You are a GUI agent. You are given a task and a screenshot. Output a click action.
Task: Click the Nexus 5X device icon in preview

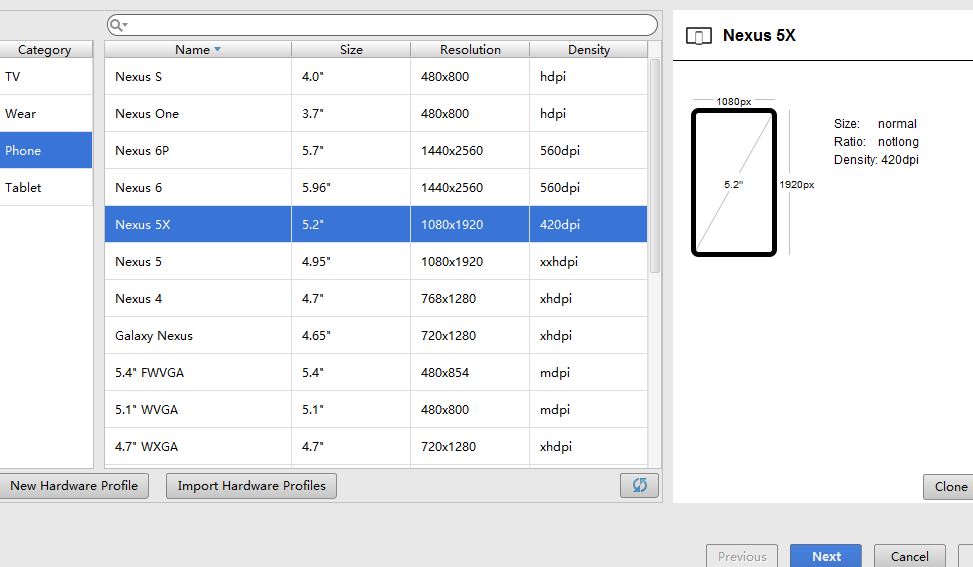[699, 36]
